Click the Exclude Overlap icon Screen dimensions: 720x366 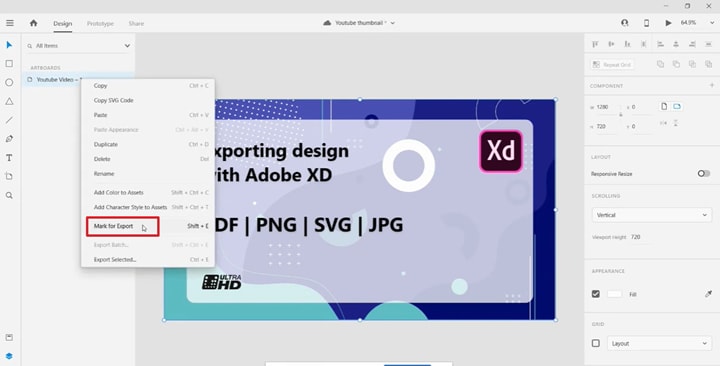[708, 64]
